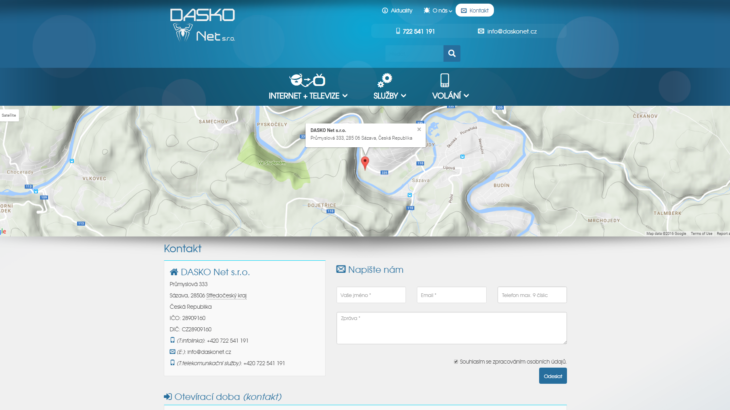730x410 pixels.
Task: Click the Středočeský kraj link
Action: (226, 296)
